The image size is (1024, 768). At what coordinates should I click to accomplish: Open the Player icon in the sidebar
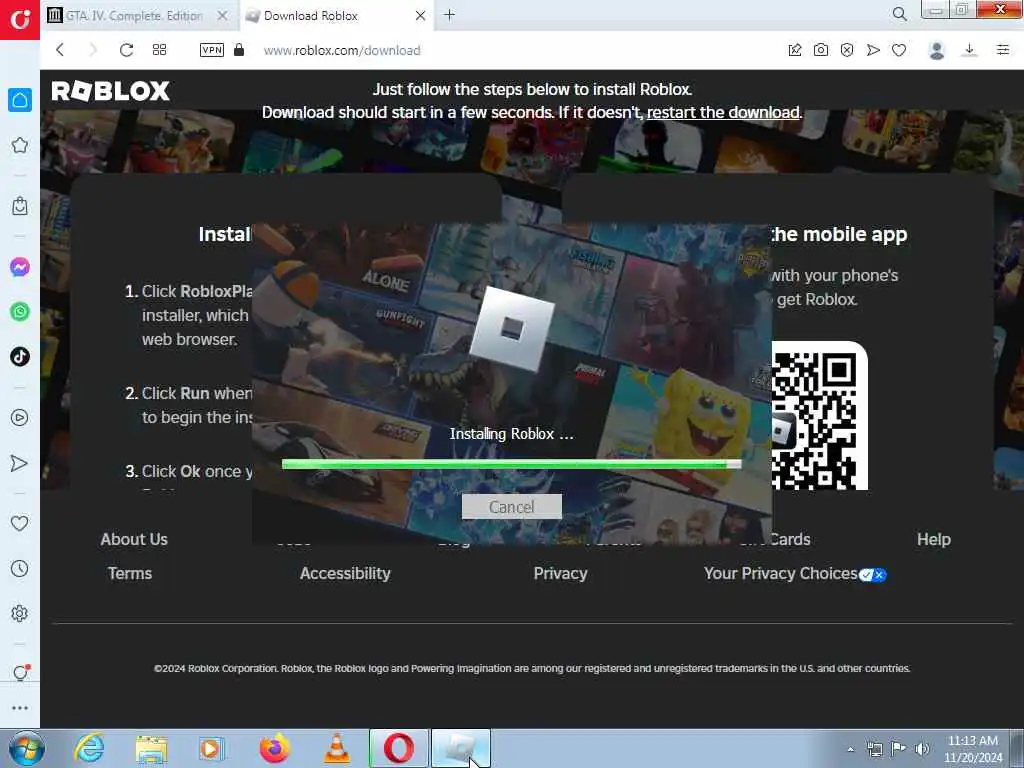pos(20,418)
